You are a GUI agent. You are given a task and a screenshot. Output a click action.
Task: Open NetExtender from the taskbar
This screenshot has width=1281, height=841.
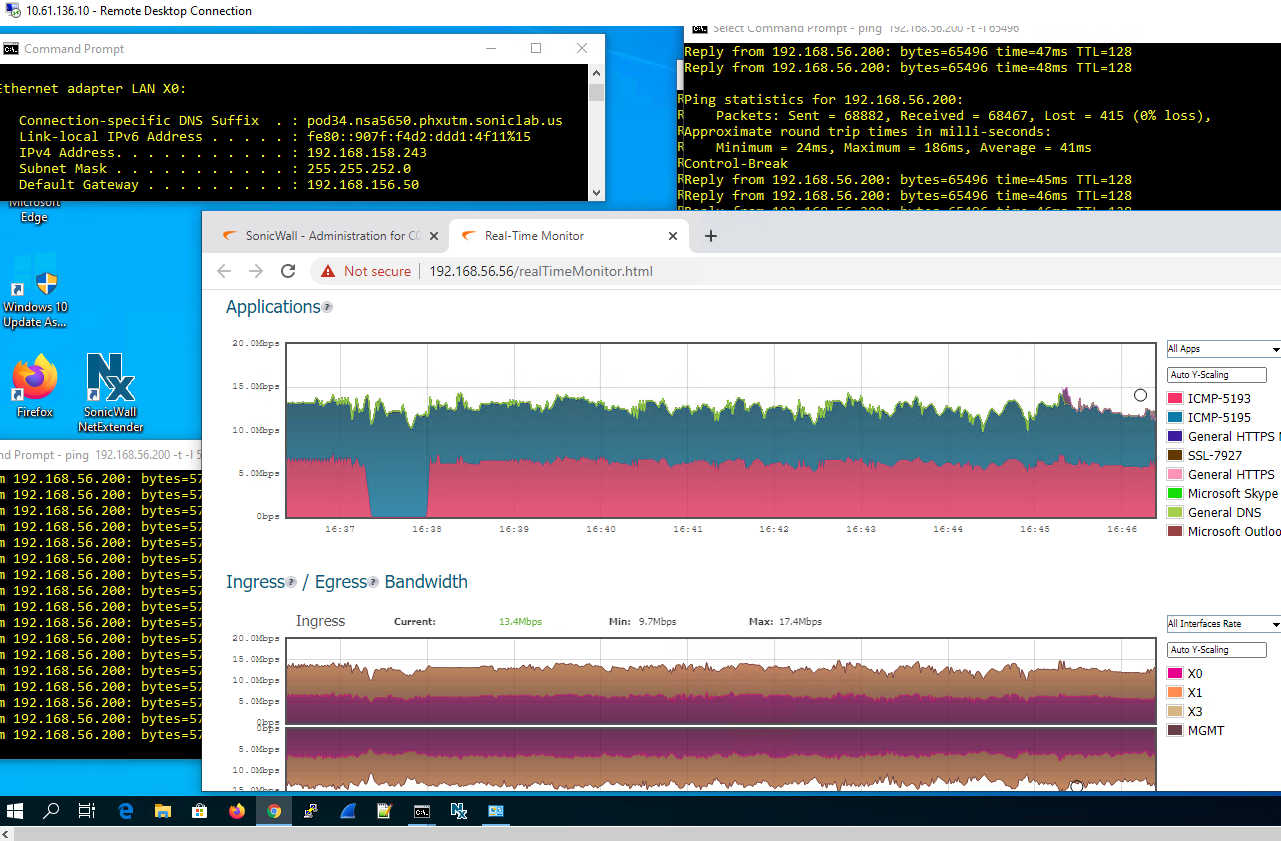[459, 811]
